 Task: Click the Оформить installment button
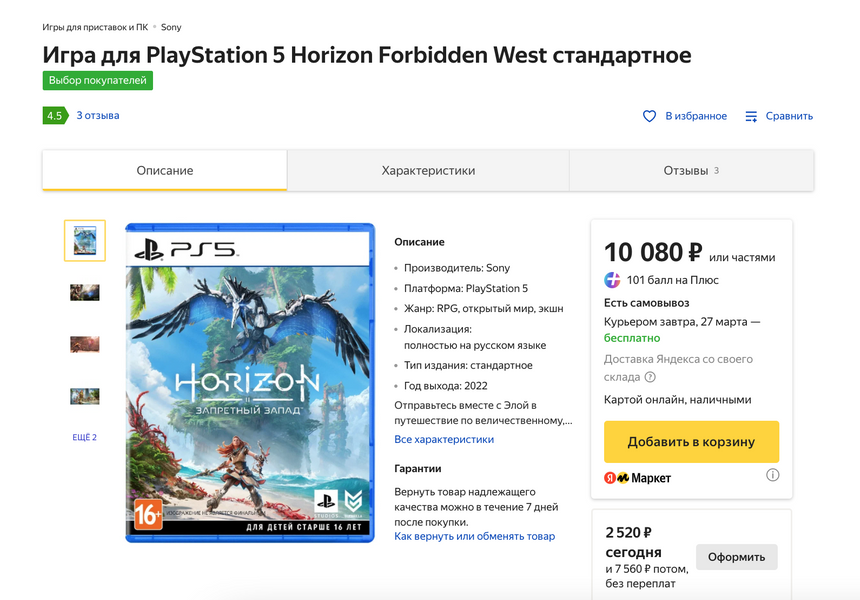736,557
